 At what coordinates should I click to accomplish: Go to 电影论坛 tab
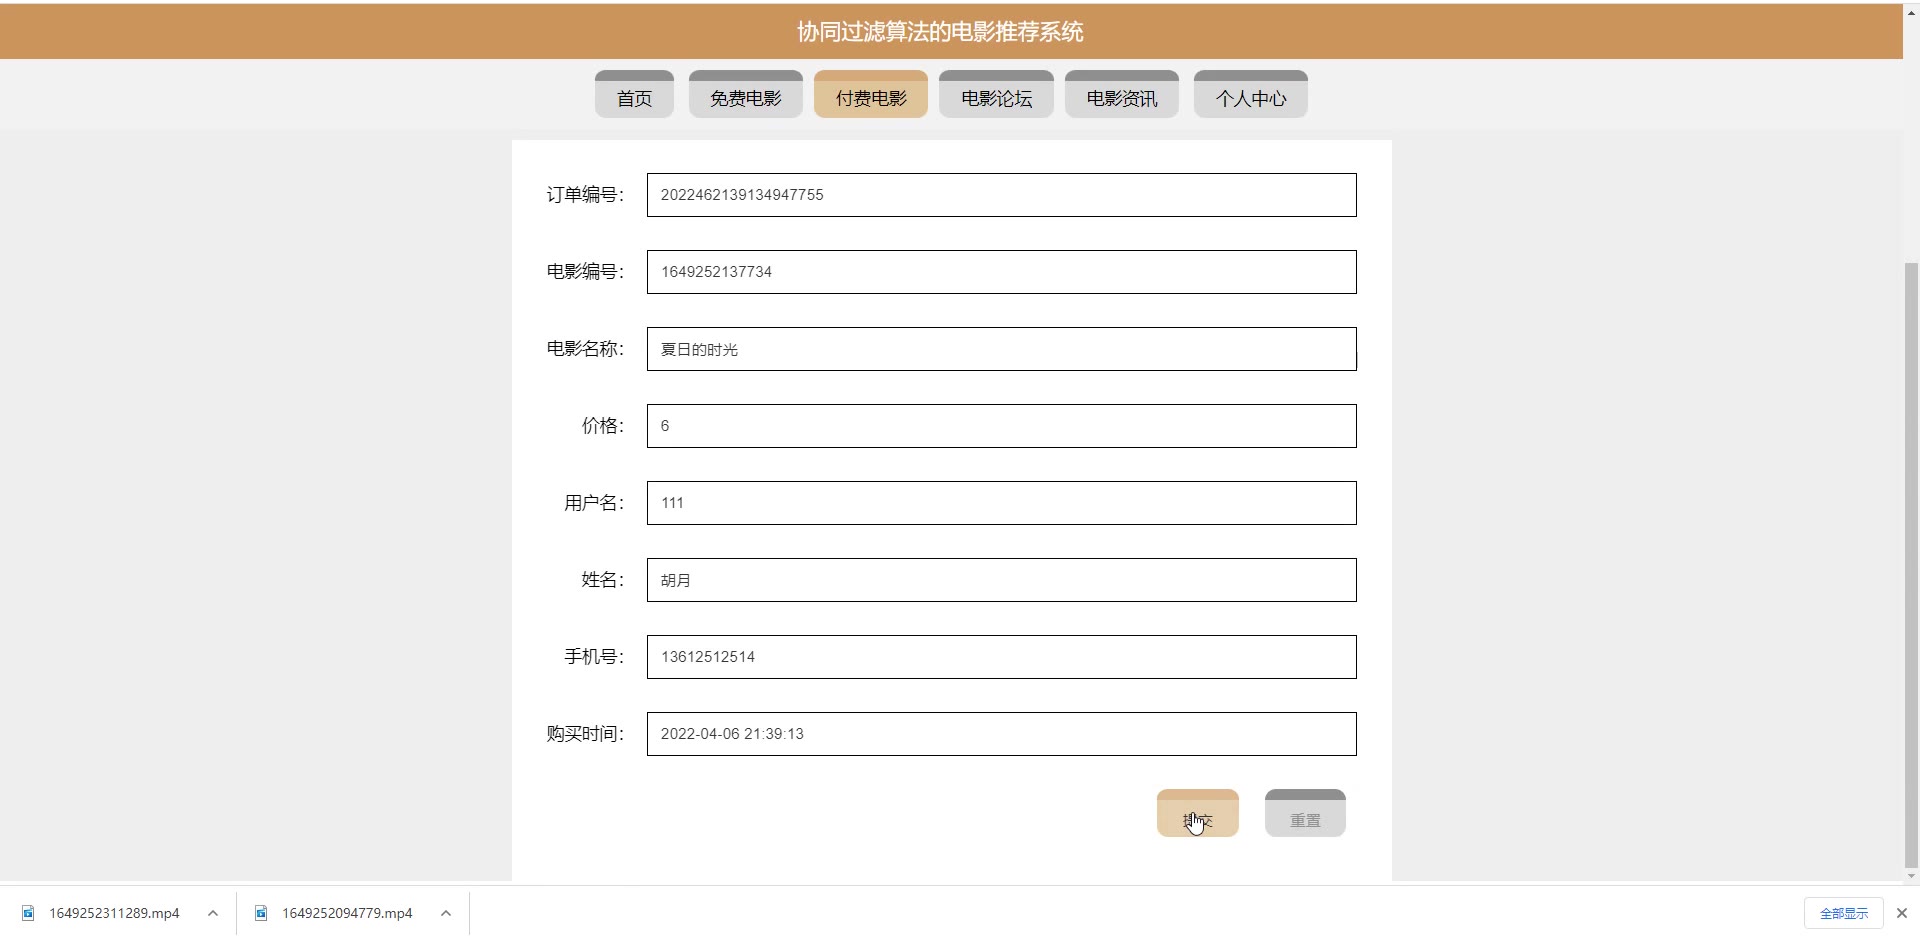[x=996, y=94]
